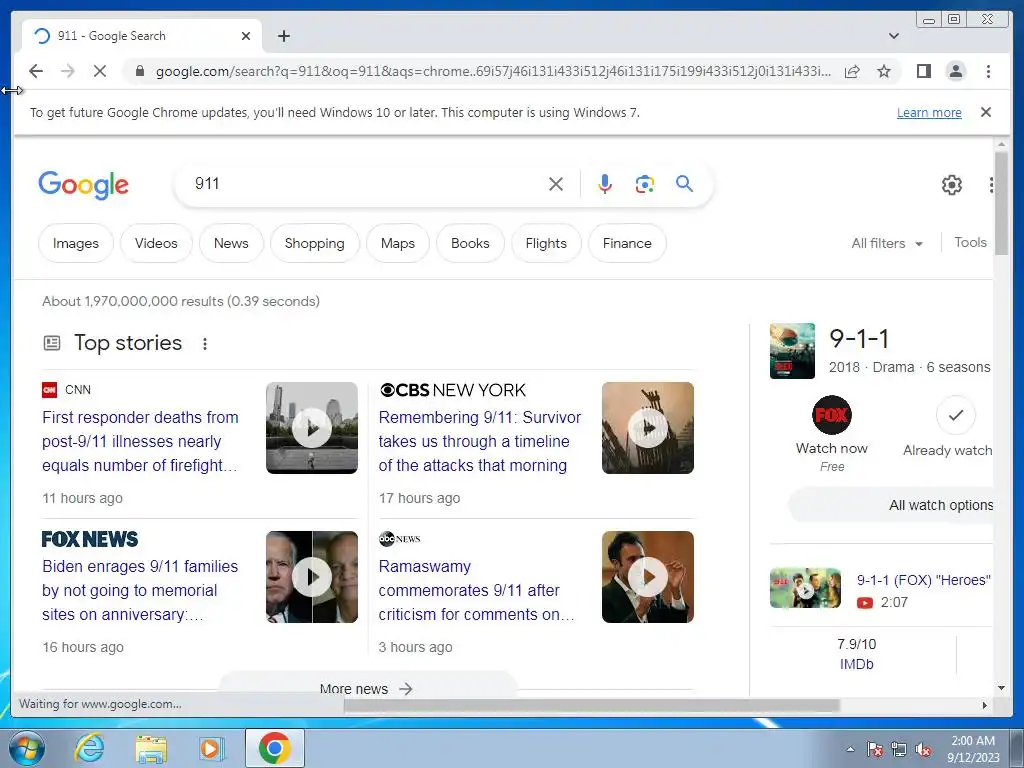Switch to Flights results
Screen dimensions: 1024x768
546,243
